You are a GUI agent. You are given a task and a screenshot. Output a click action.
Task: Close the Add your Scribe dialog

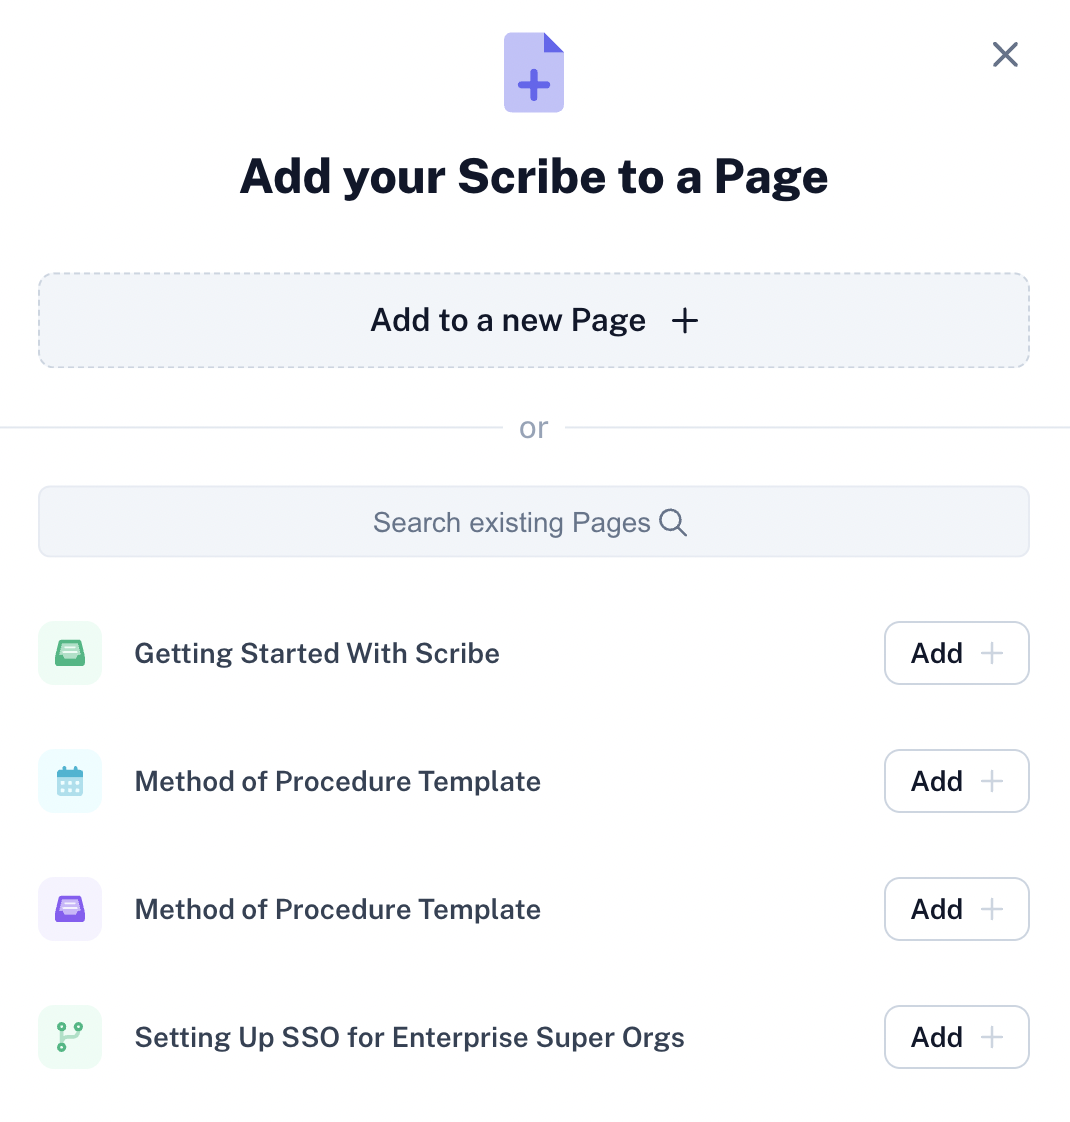tap(1005, 54)
